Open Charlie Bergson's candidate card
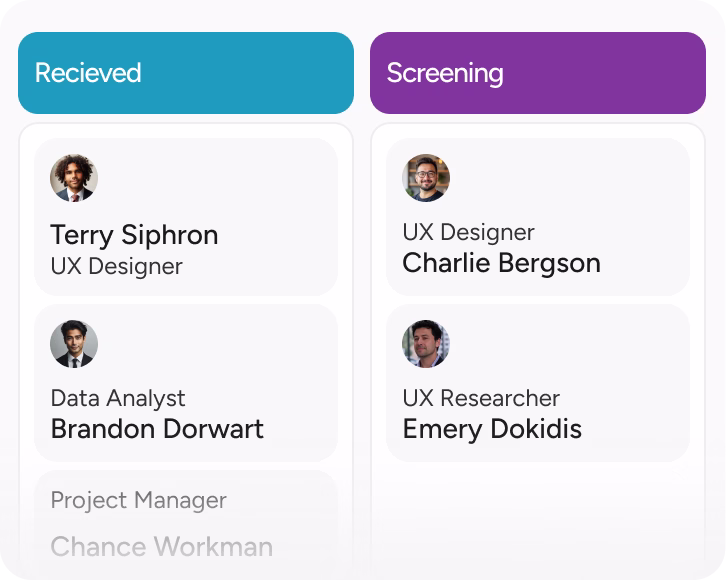This screenshot has height=580, width=726. (x=538, y=217)
